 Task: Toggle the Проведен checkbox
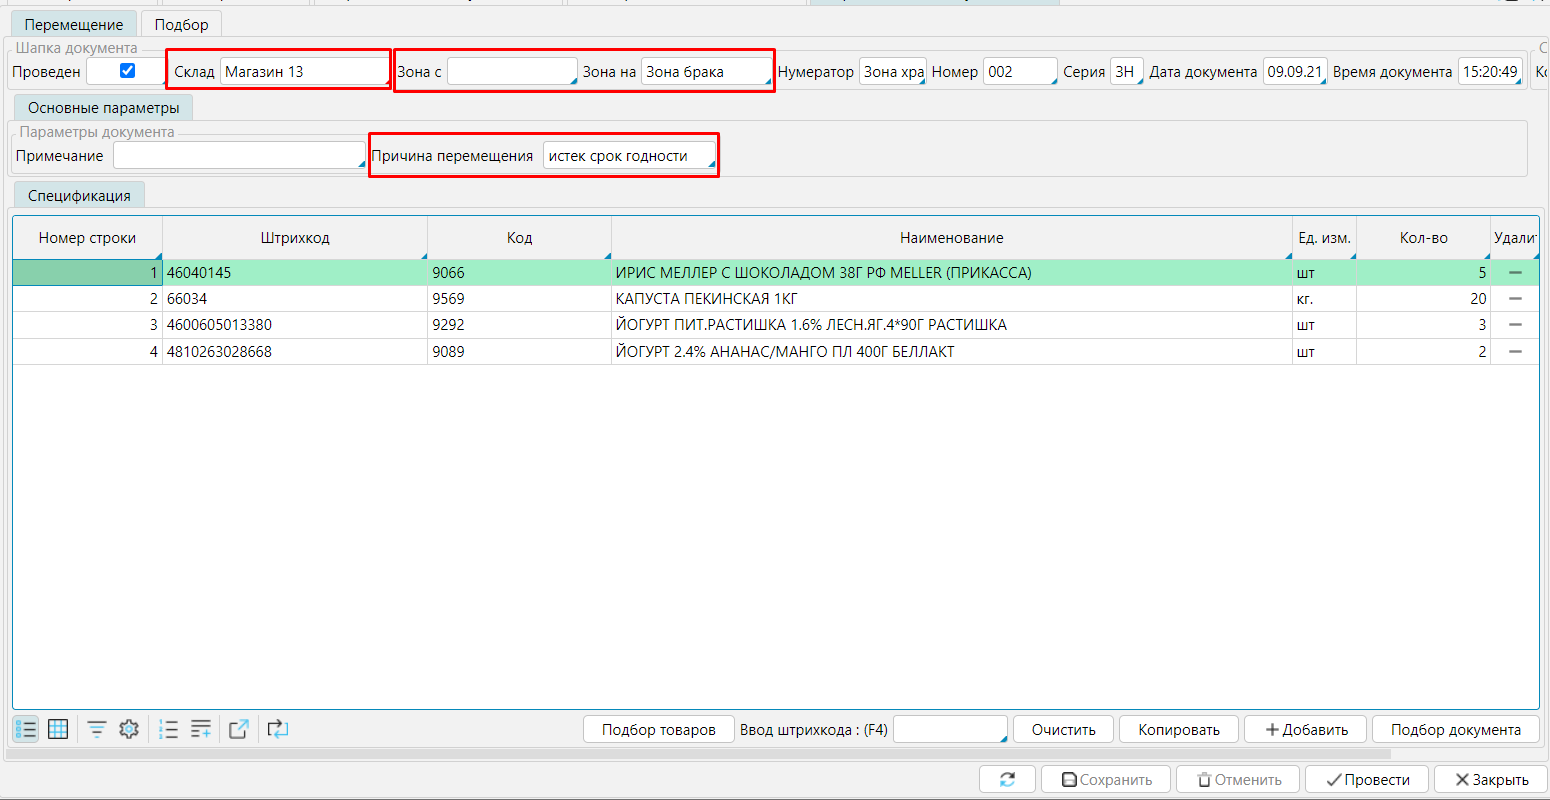click(127, 71)
